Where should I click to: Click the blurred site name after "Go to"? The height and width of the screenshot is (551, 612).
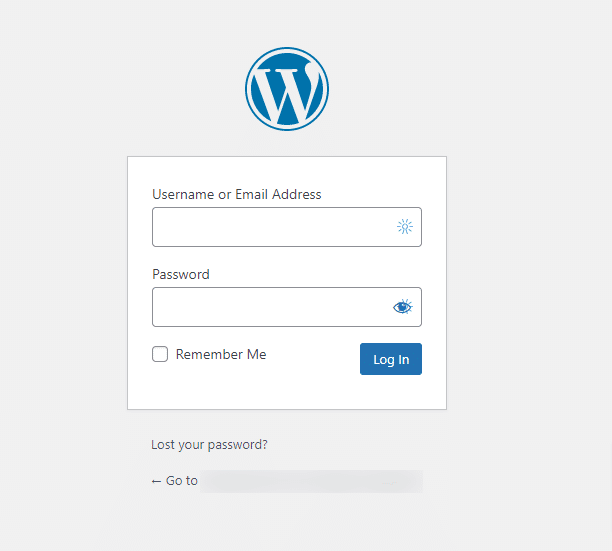(310, 481)
